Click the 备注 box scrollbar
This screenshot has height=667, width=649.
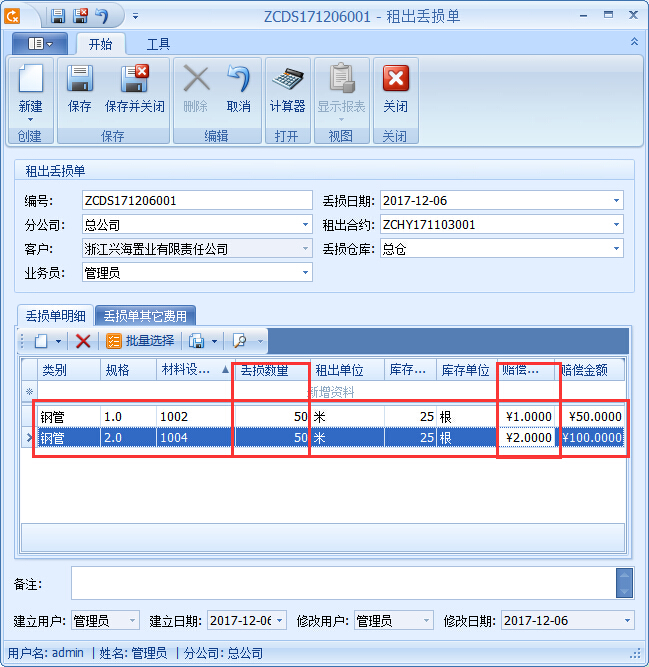tap(624, 583)
